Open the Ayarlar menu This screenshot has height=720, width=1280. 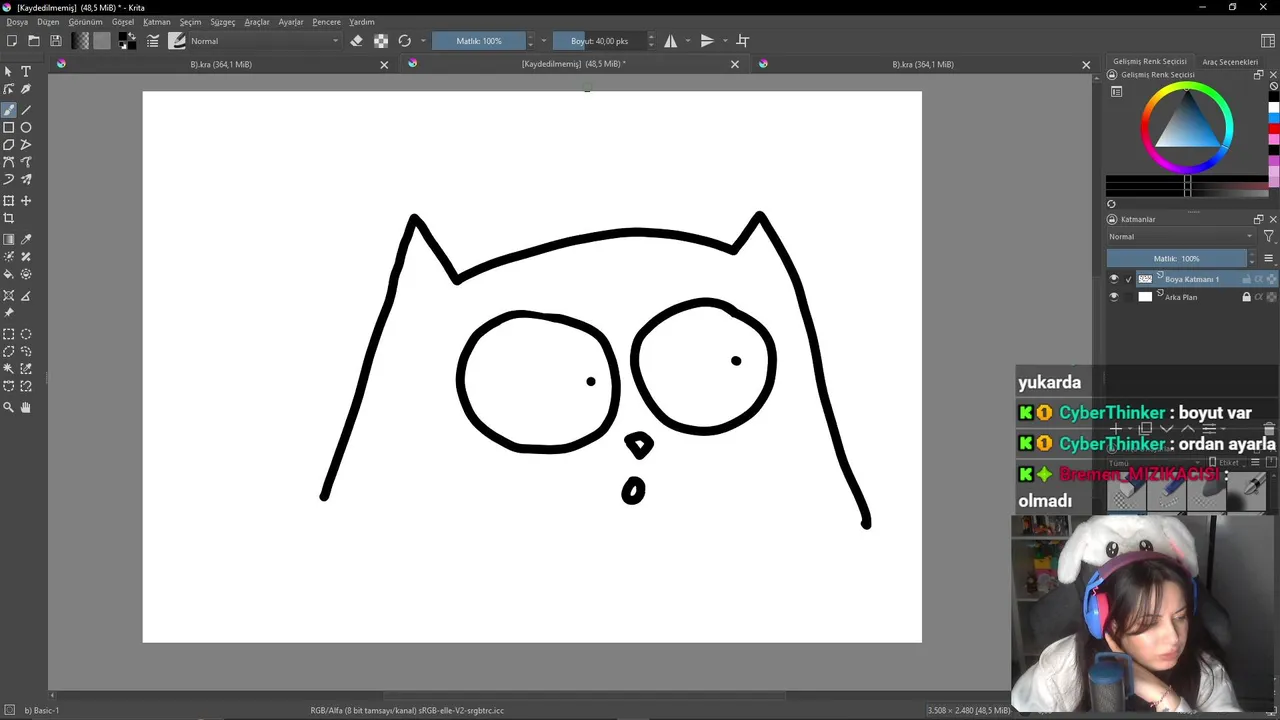291,22
